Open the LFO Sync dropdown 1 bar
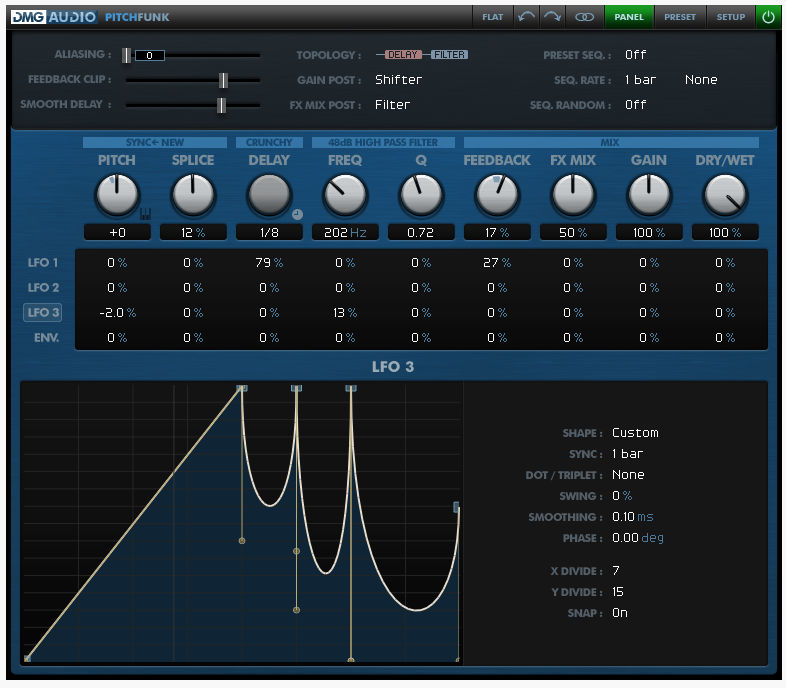 click(627, 454)
